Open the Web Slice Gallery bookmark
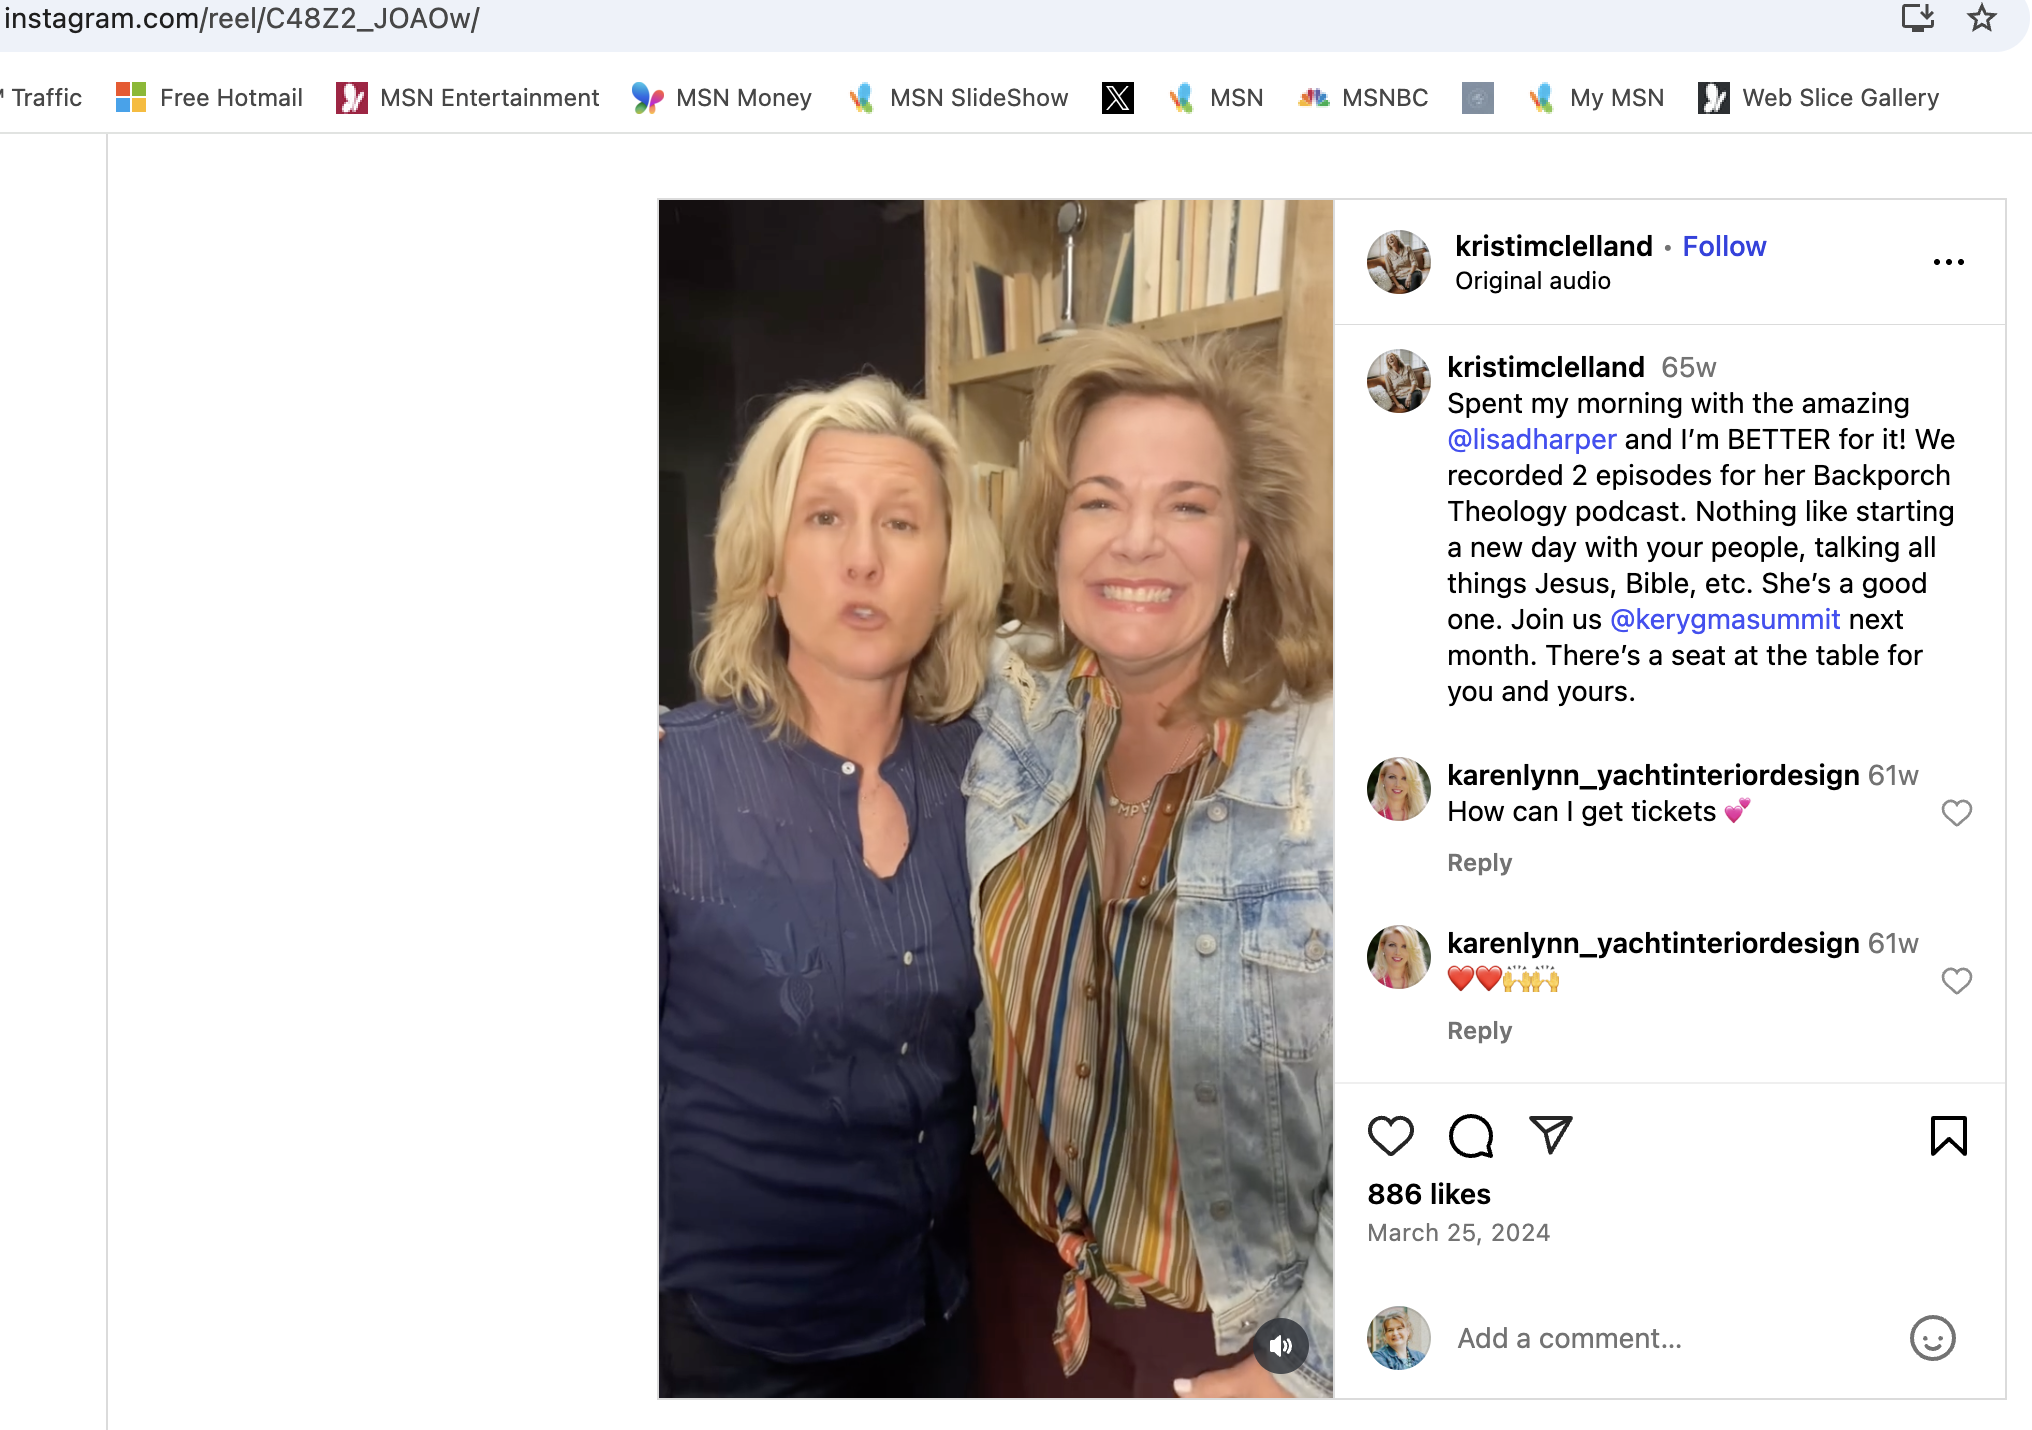 [1819, 98]
